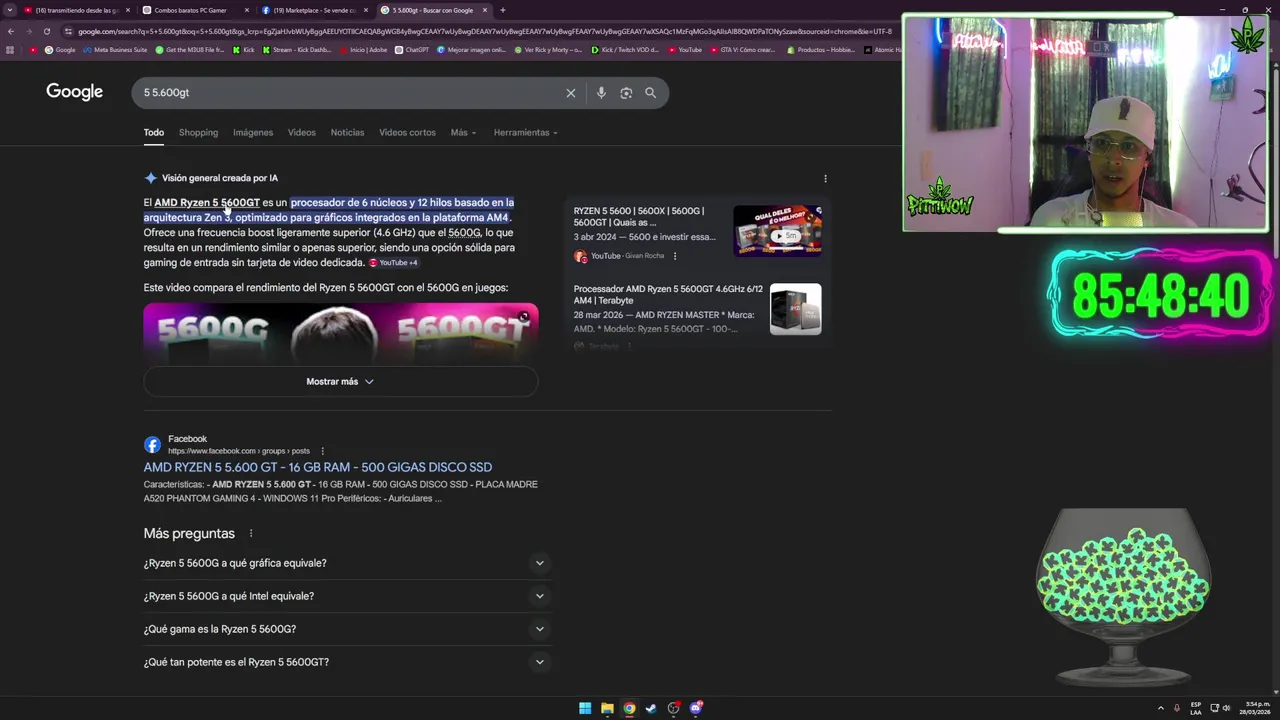Open options on the Givan Rocha video card
This screenshot has height=720, width=1280.
675,256
